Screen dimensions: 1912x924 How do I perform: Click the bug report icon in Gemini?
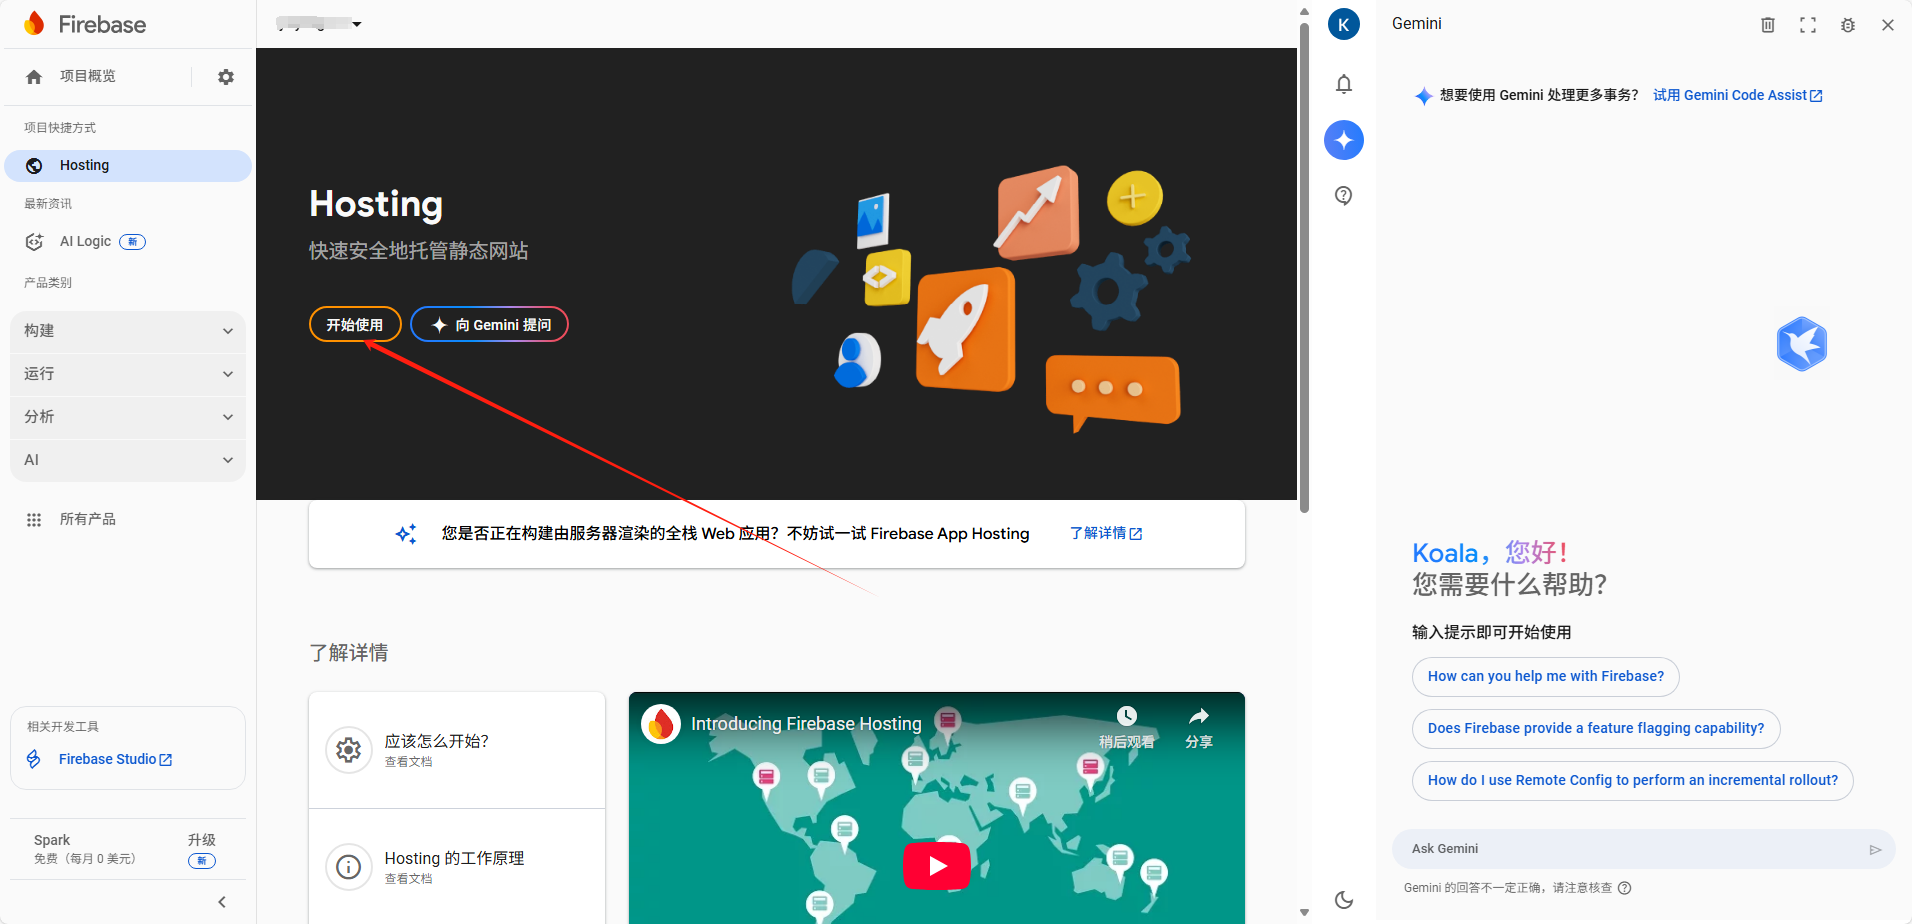1848,25
